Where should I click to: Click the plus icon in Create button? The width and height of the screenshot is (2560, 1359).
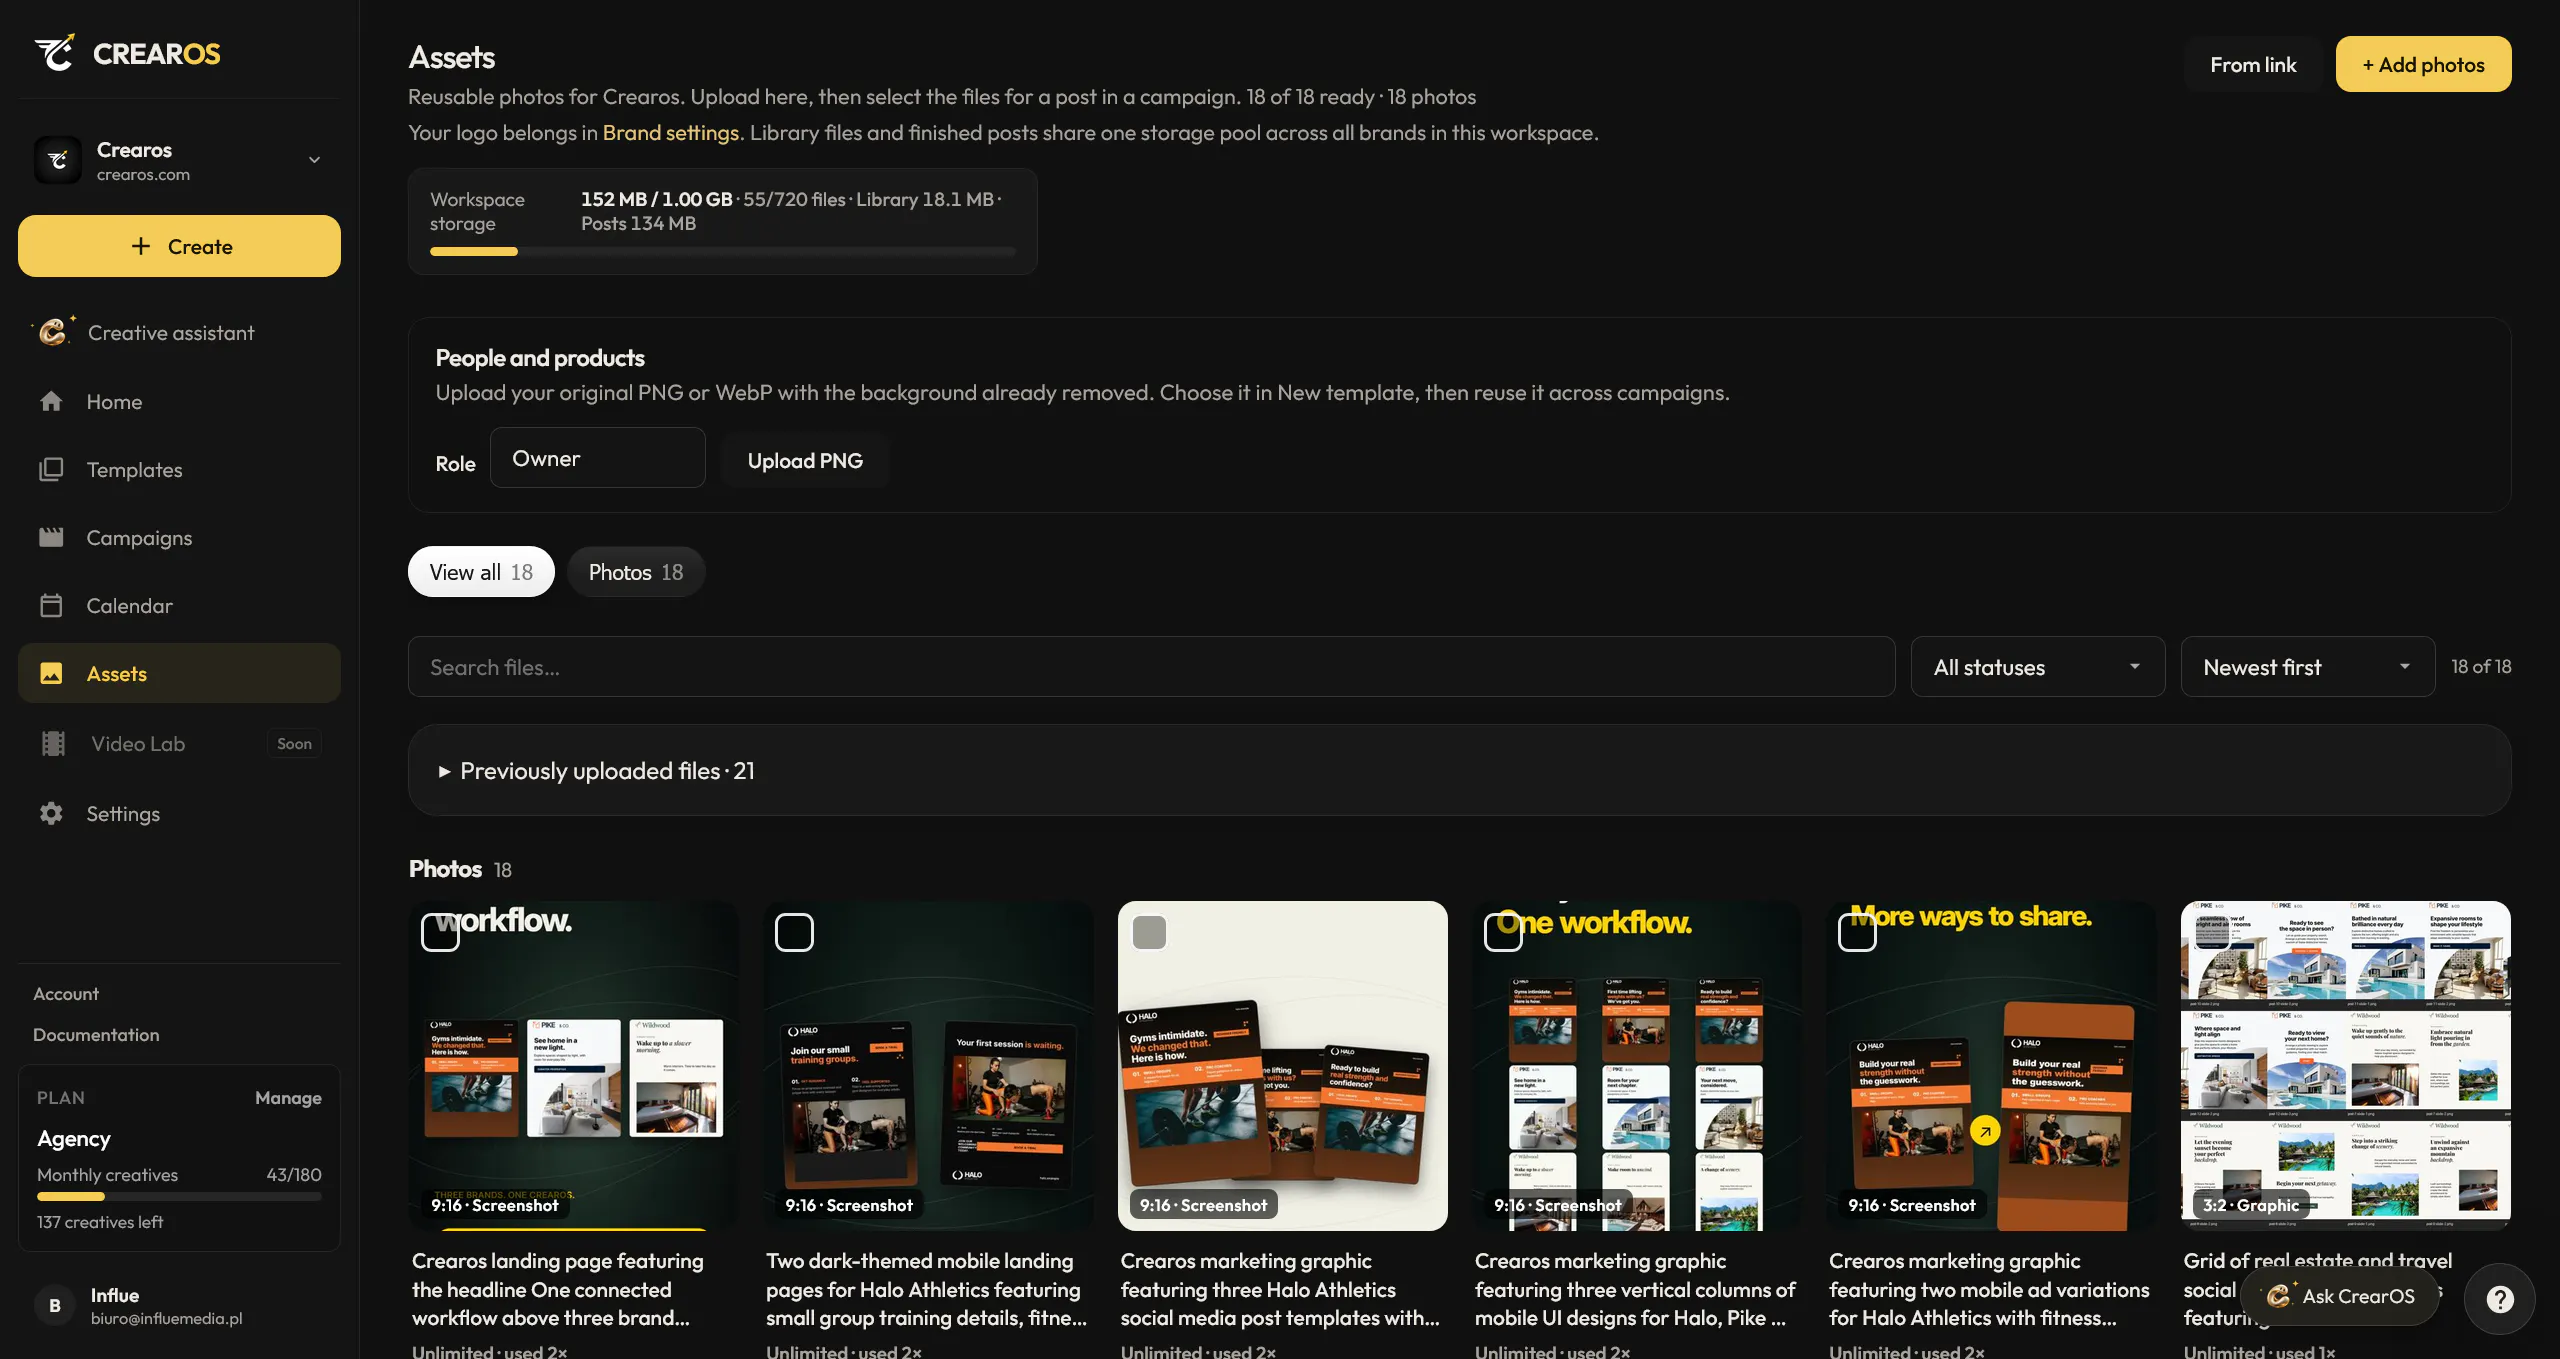pos(141,246)
